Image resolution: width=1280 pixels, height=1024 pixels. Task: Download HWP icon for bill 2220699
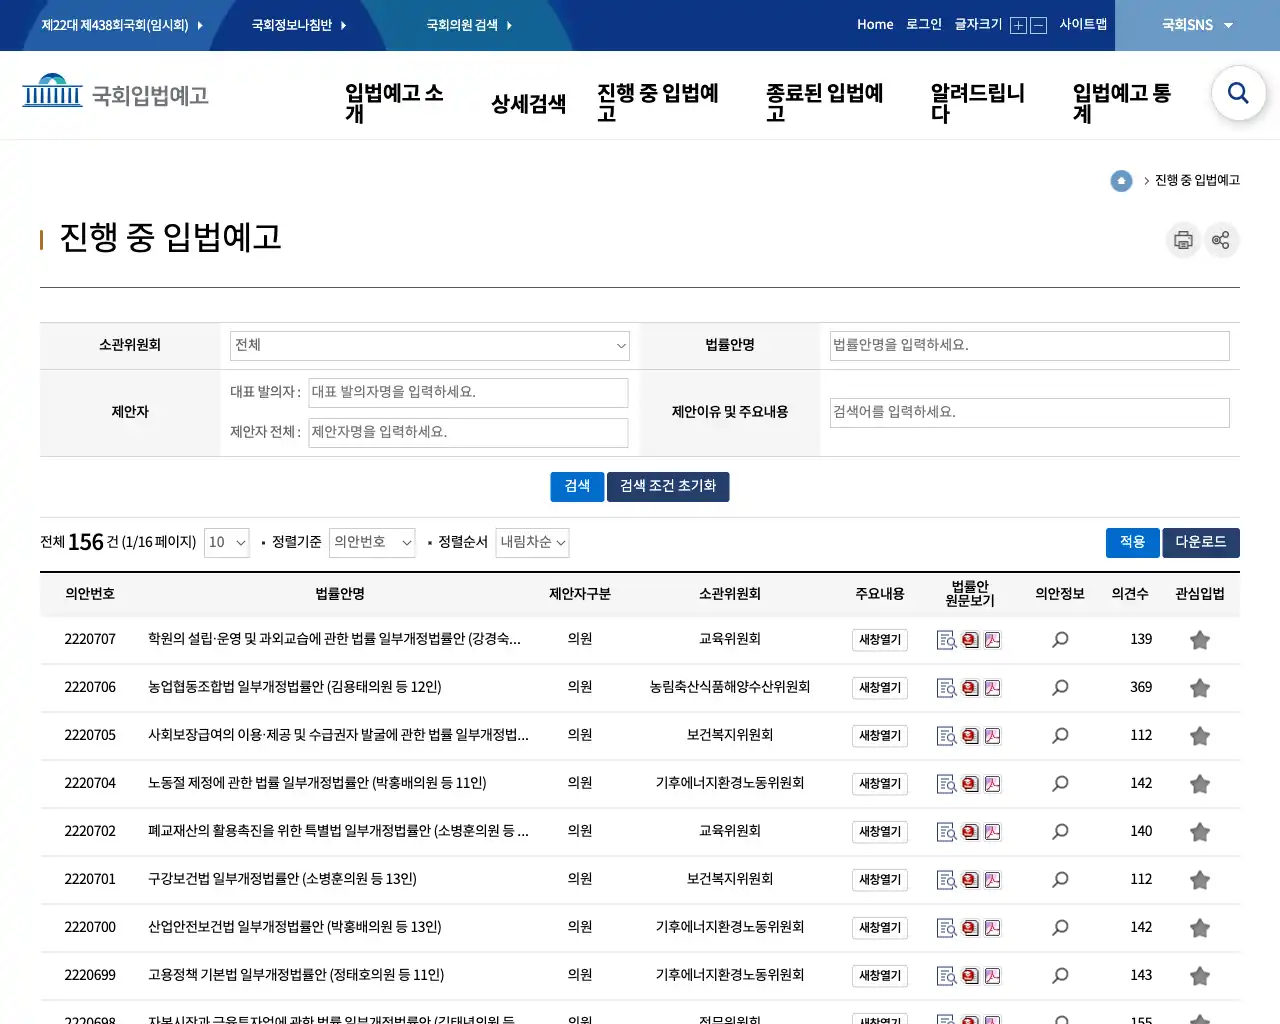pos(970,976)
